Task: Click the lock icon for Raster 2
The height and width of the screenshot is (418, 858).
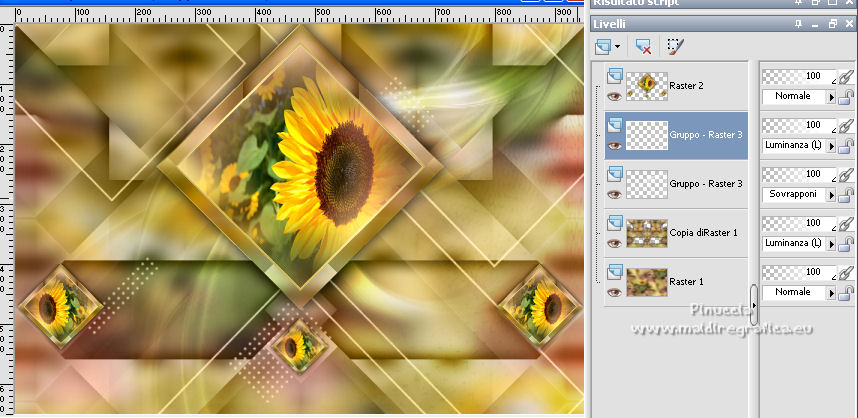Action: (846, 97)
